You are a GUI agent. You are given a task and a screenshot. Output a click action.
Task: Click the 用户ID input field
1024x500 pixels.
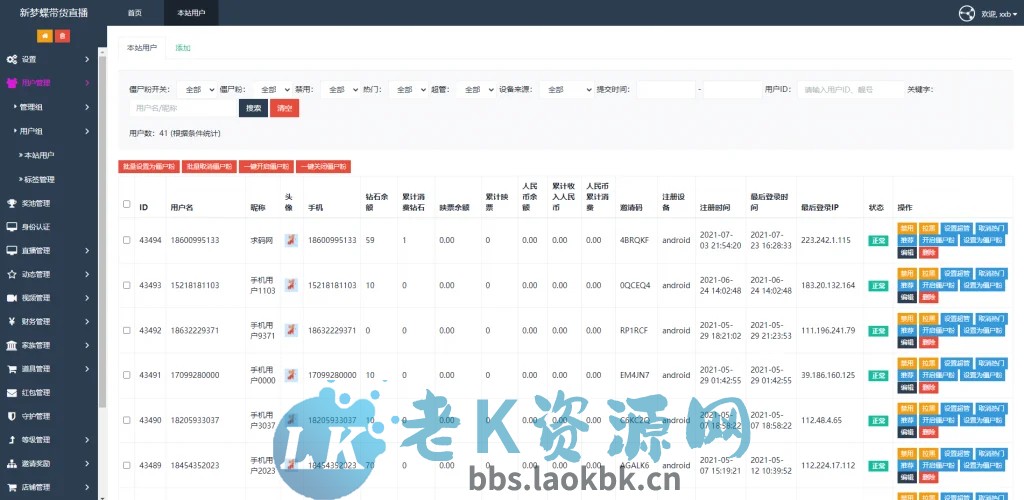(x=850, y=89)
